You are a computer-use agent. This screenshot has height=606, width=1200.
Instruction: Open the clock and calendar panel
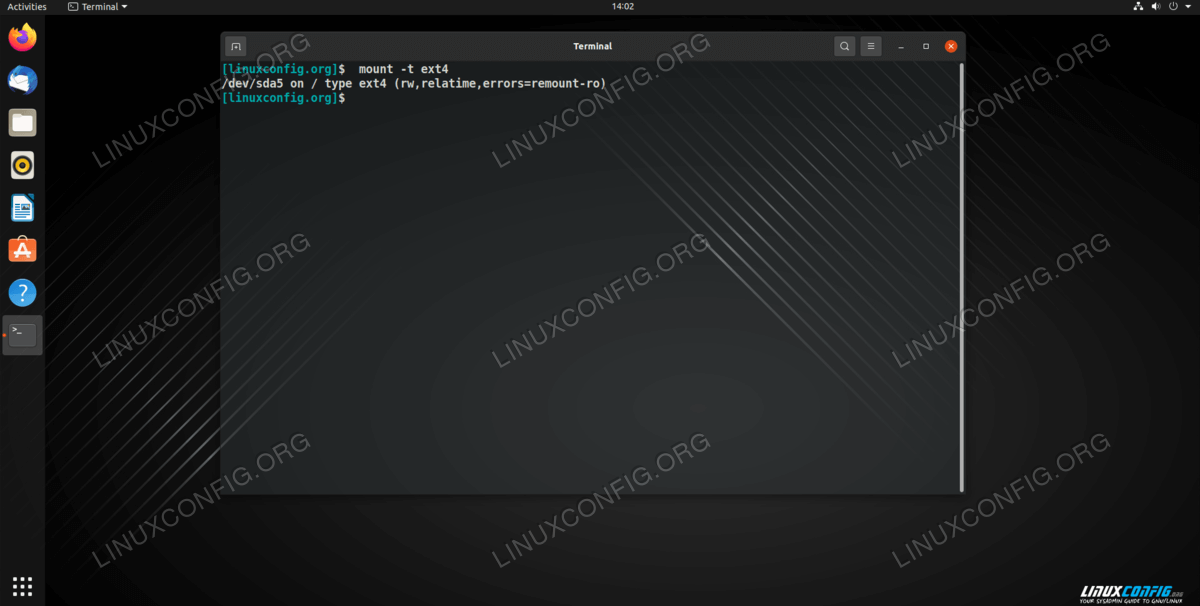(622, 7)
